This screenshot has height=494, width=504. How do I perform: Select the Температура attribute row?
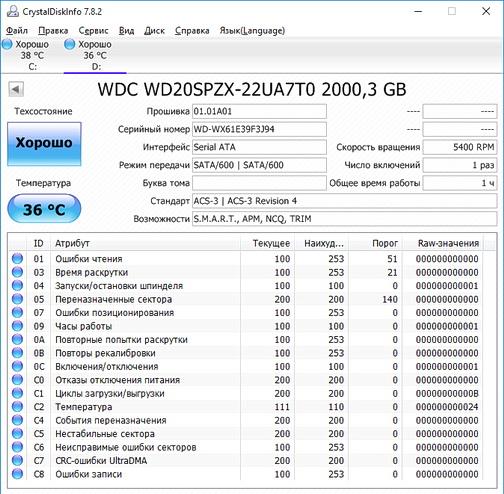(x=246, y=407)
